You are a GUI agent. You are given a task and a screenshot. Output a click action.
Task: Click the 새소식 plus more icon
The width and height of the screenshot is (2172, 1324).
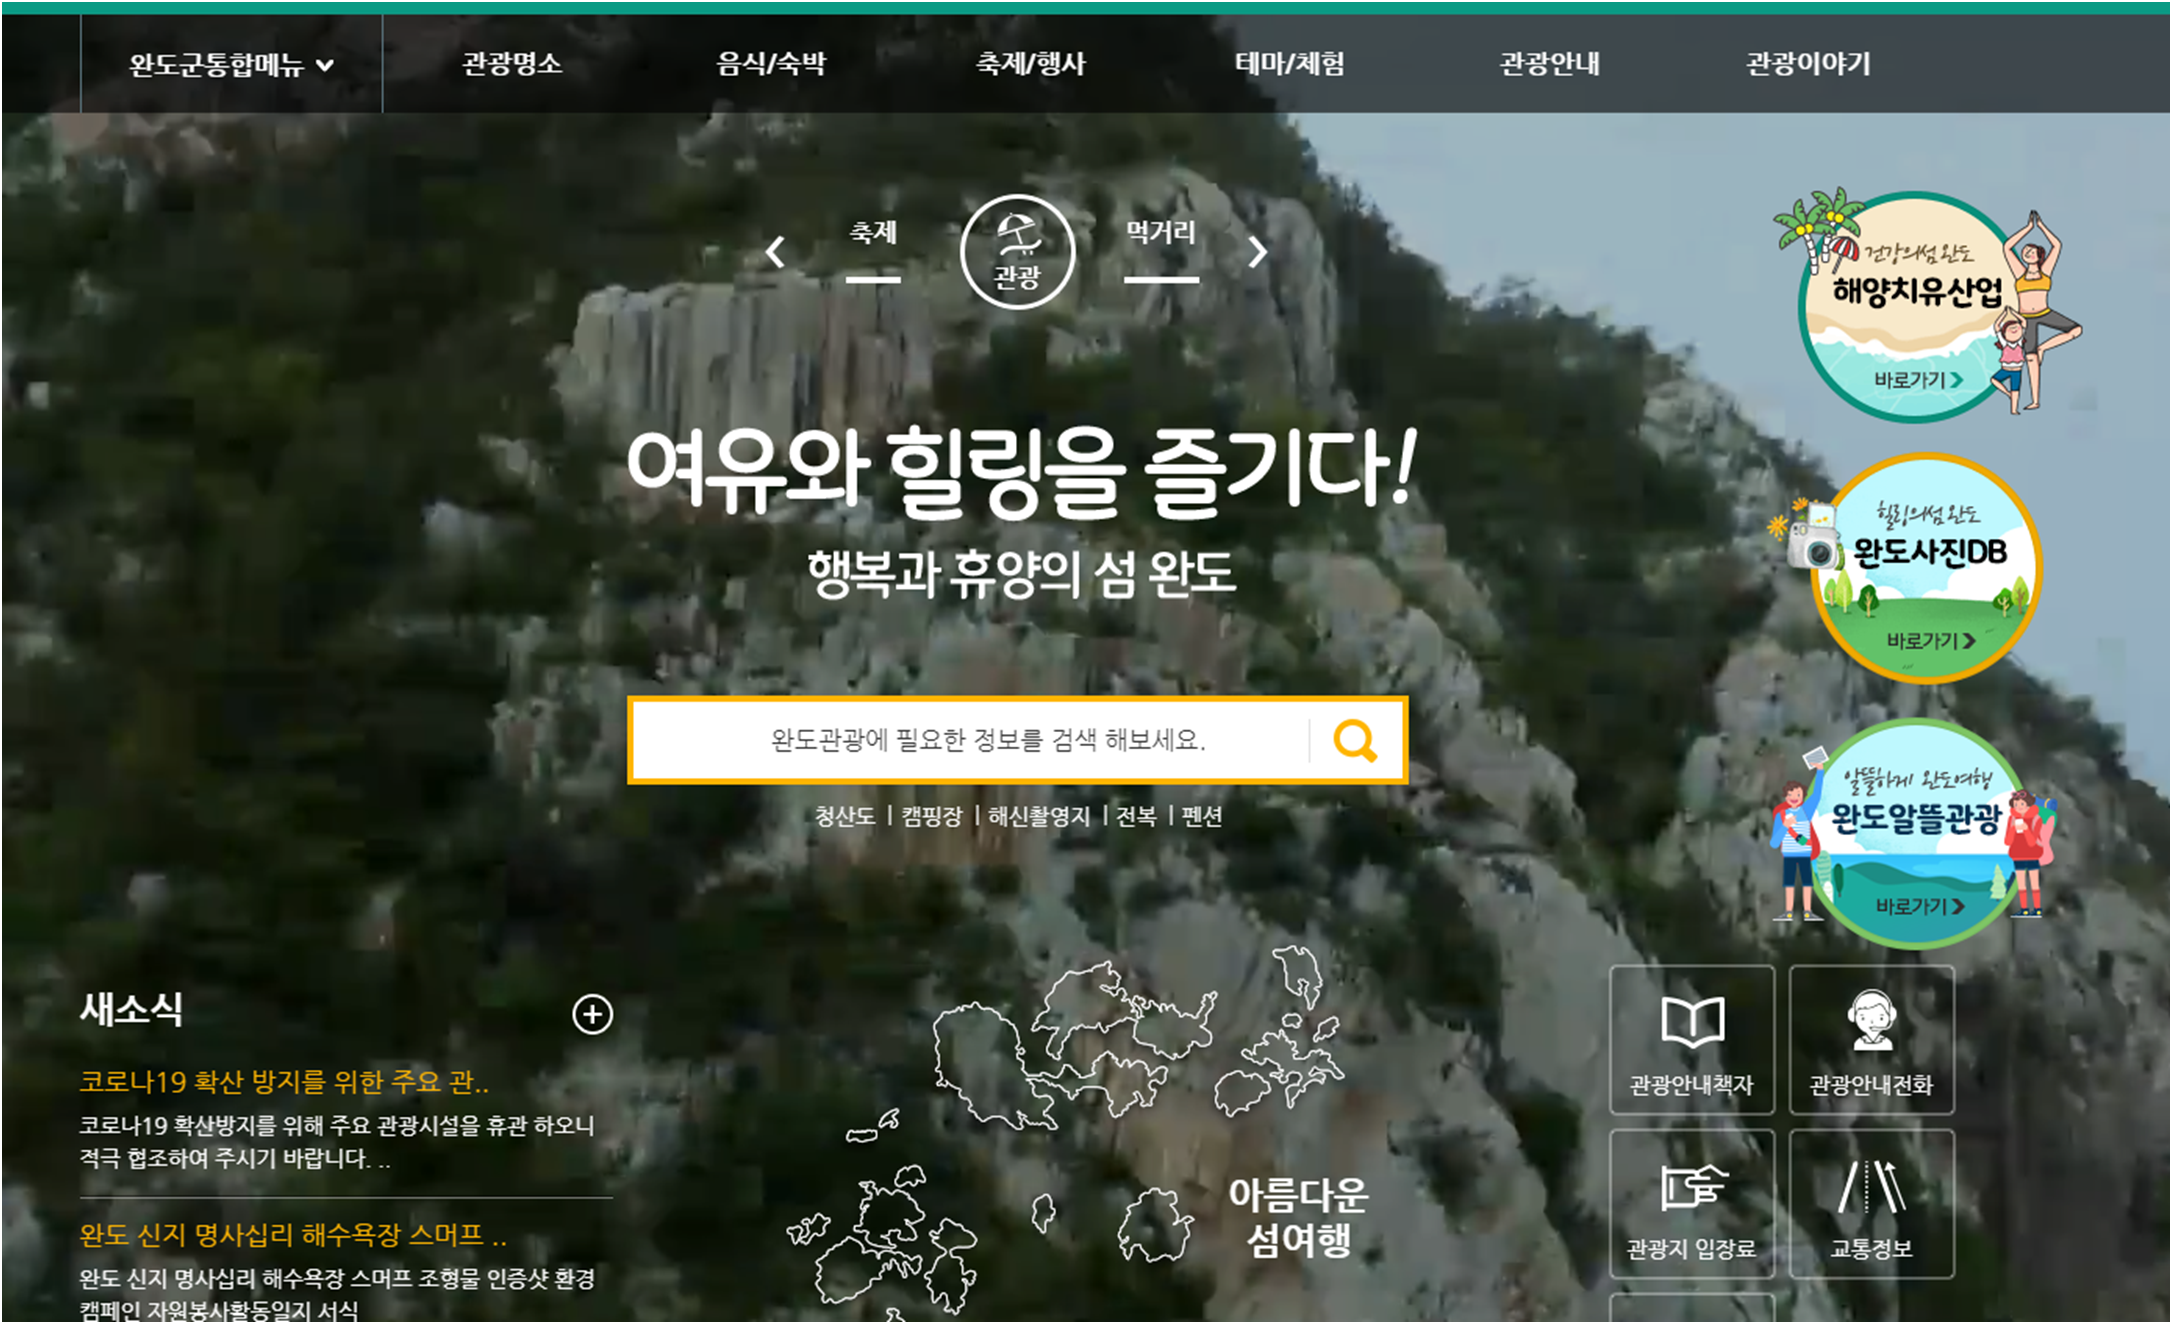point(592,1014)
